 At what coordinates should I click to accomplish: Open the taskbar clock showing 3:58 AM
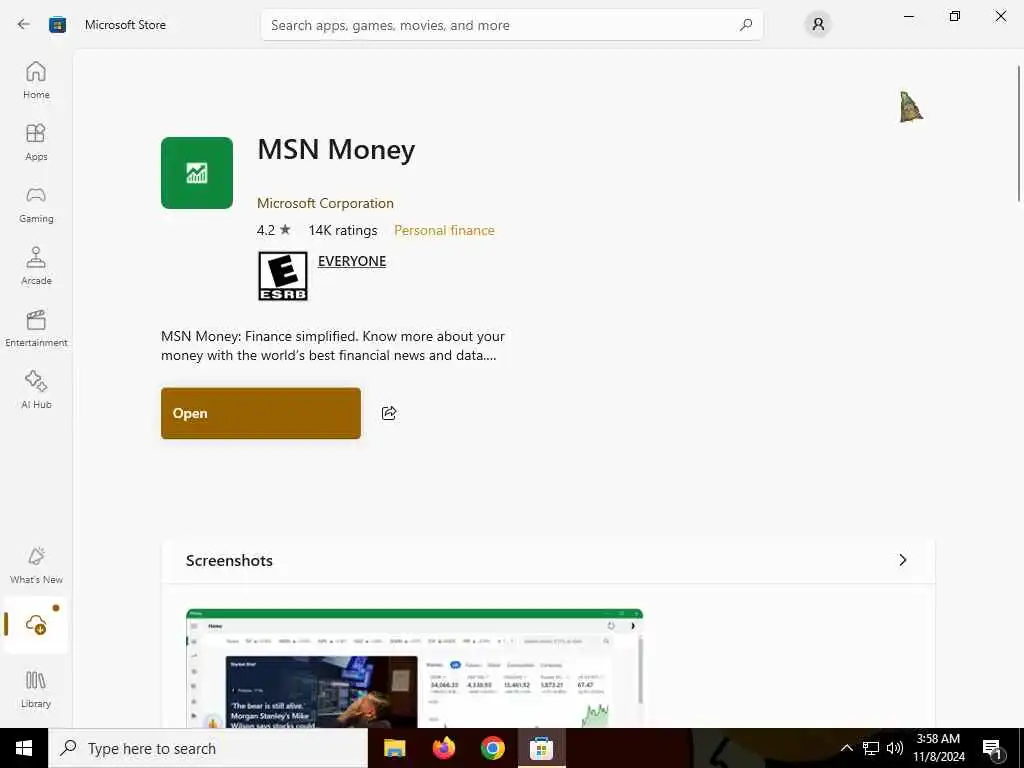(x=938, y=748)
